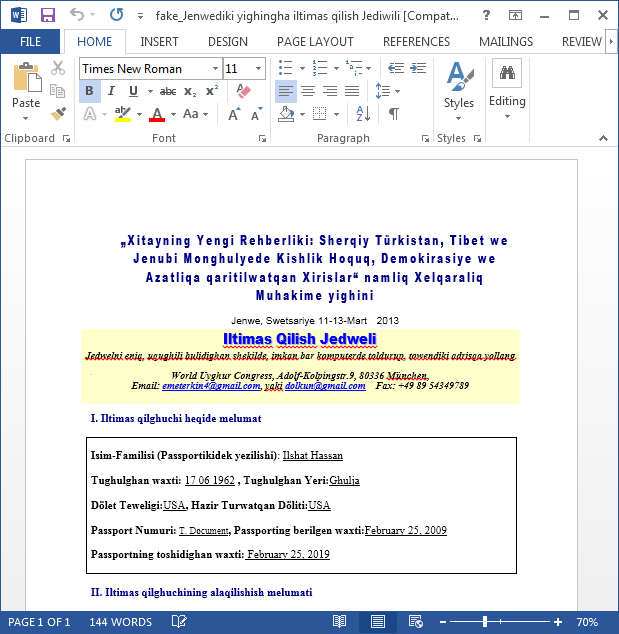Center align the paragraph

click(x=308, y=91)
